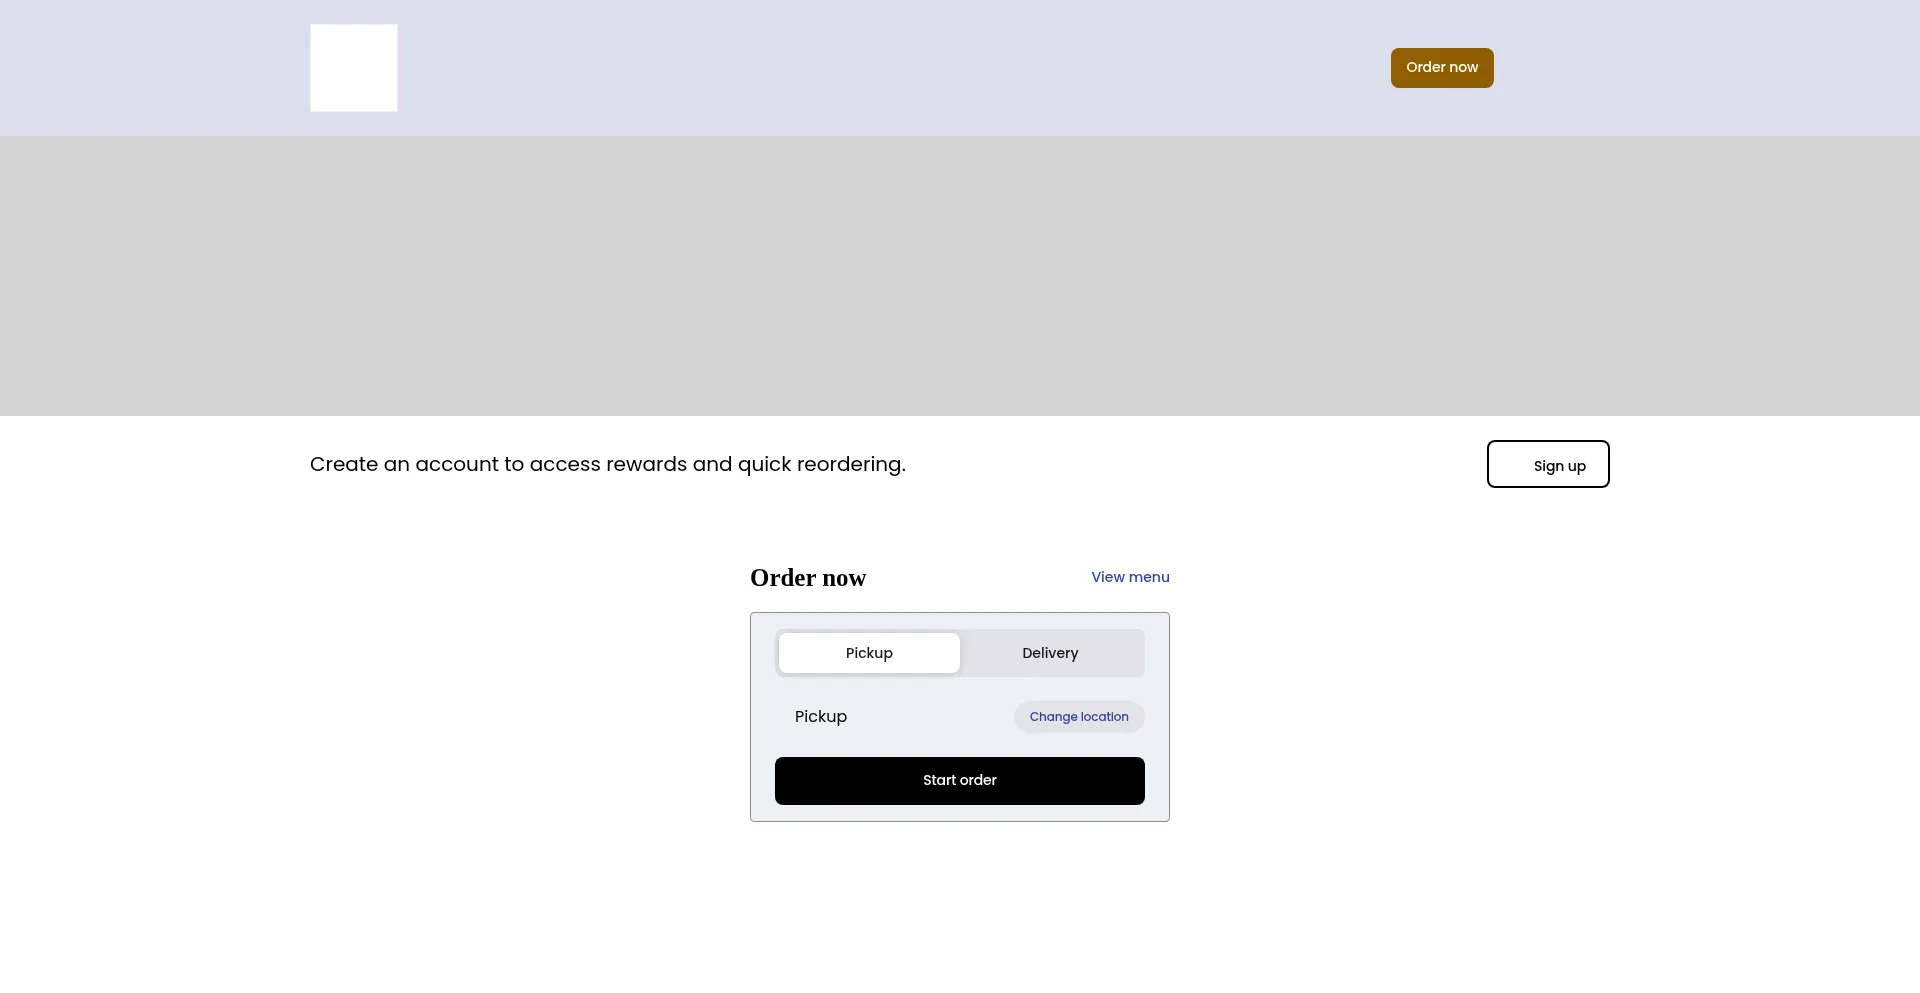
Task: Click empty header bar beside the logo
Action: pyautogui.click(x=800, y=68)
